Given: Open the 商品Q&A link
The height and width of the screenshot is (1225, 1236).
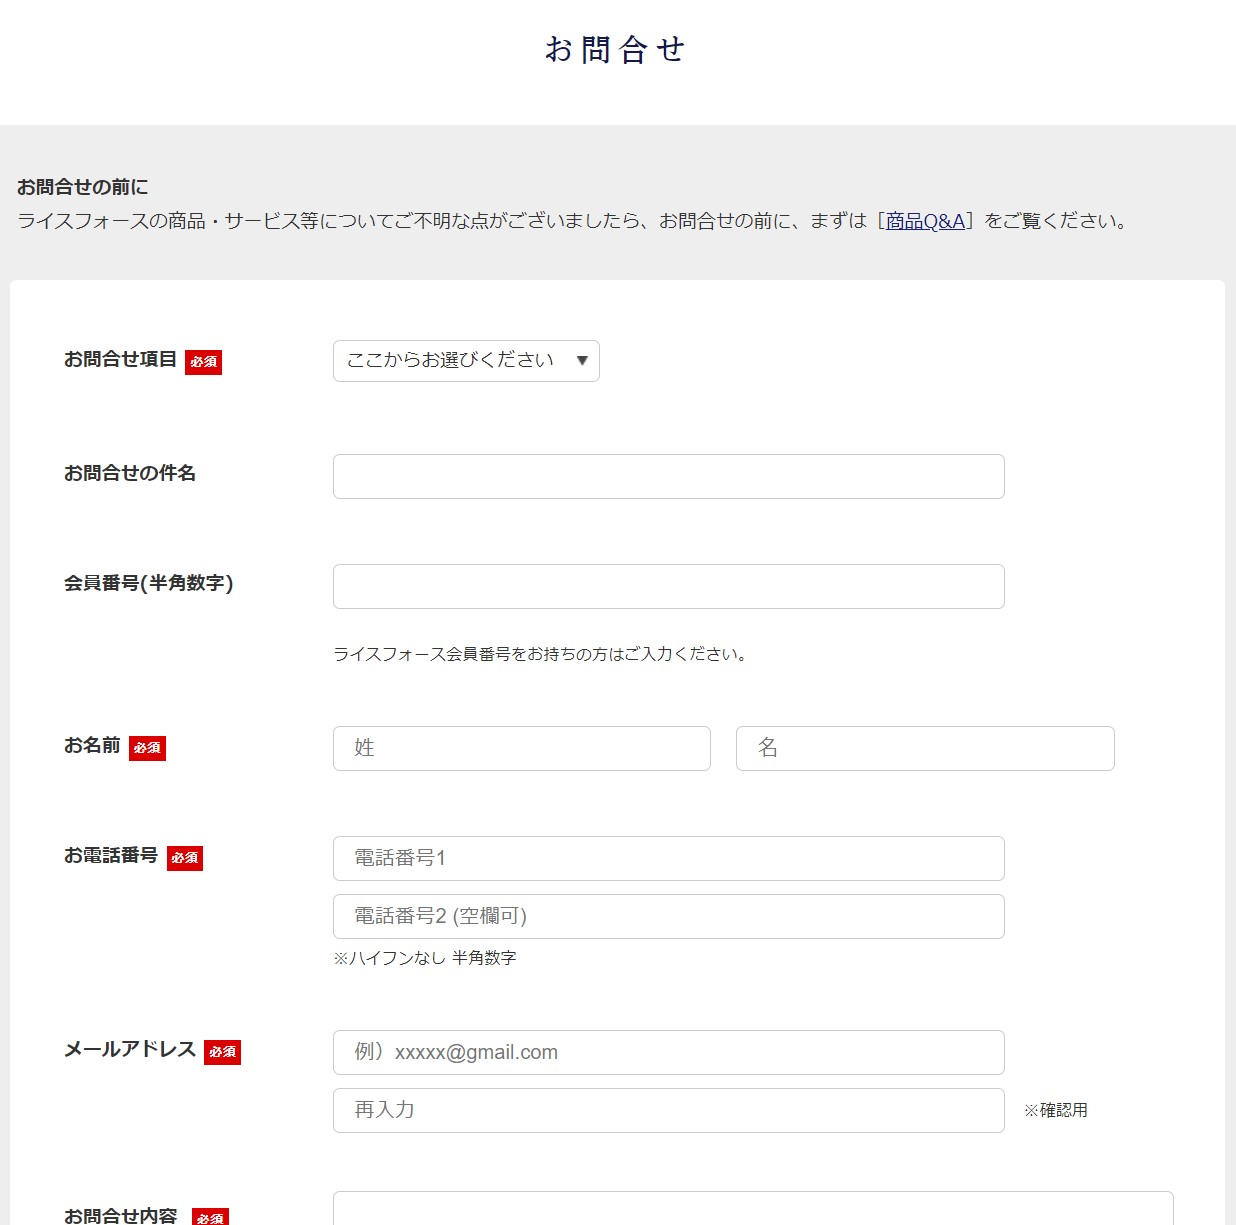Looking at the screenshot, I should [x=925, y=221].
